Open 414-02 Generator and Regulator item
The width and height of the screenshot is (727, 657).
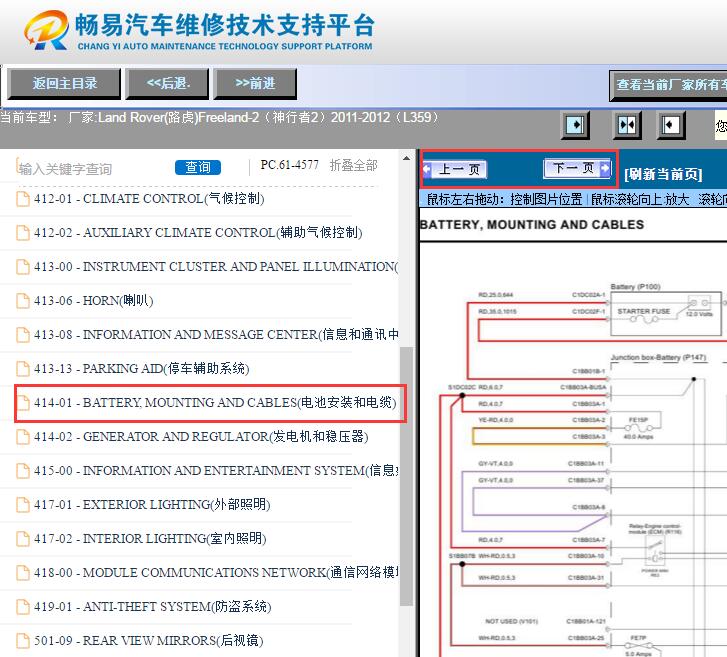point(201,436)
